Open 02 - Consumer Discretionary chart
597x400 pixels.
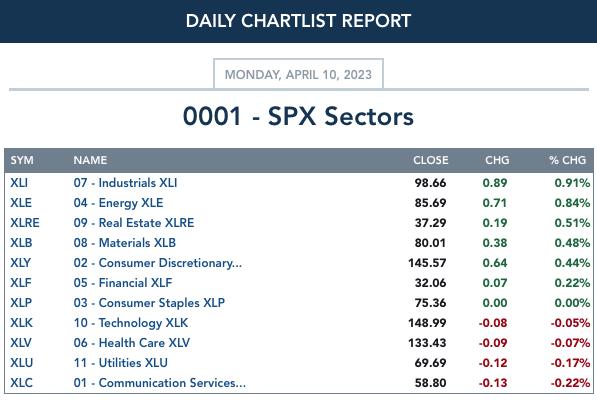point(158,263)
